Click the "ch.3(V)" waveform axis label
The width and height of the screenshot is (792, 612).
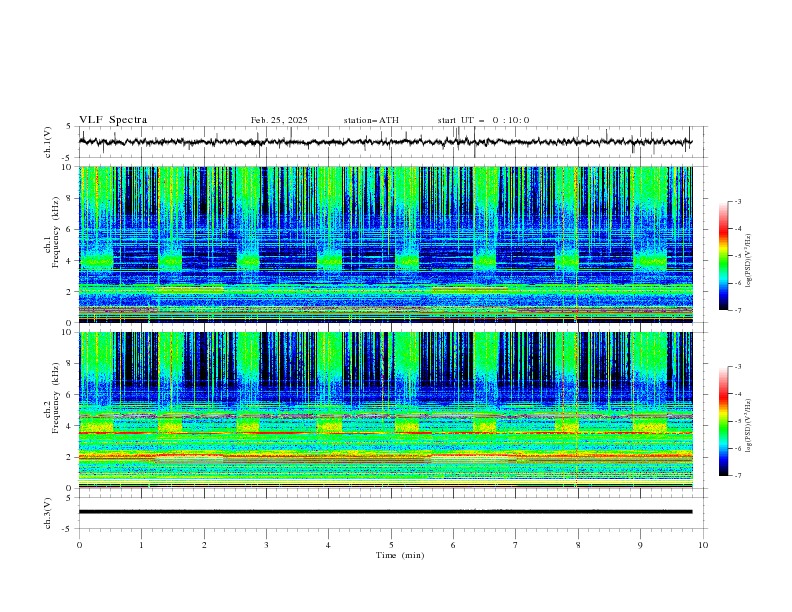48,513
